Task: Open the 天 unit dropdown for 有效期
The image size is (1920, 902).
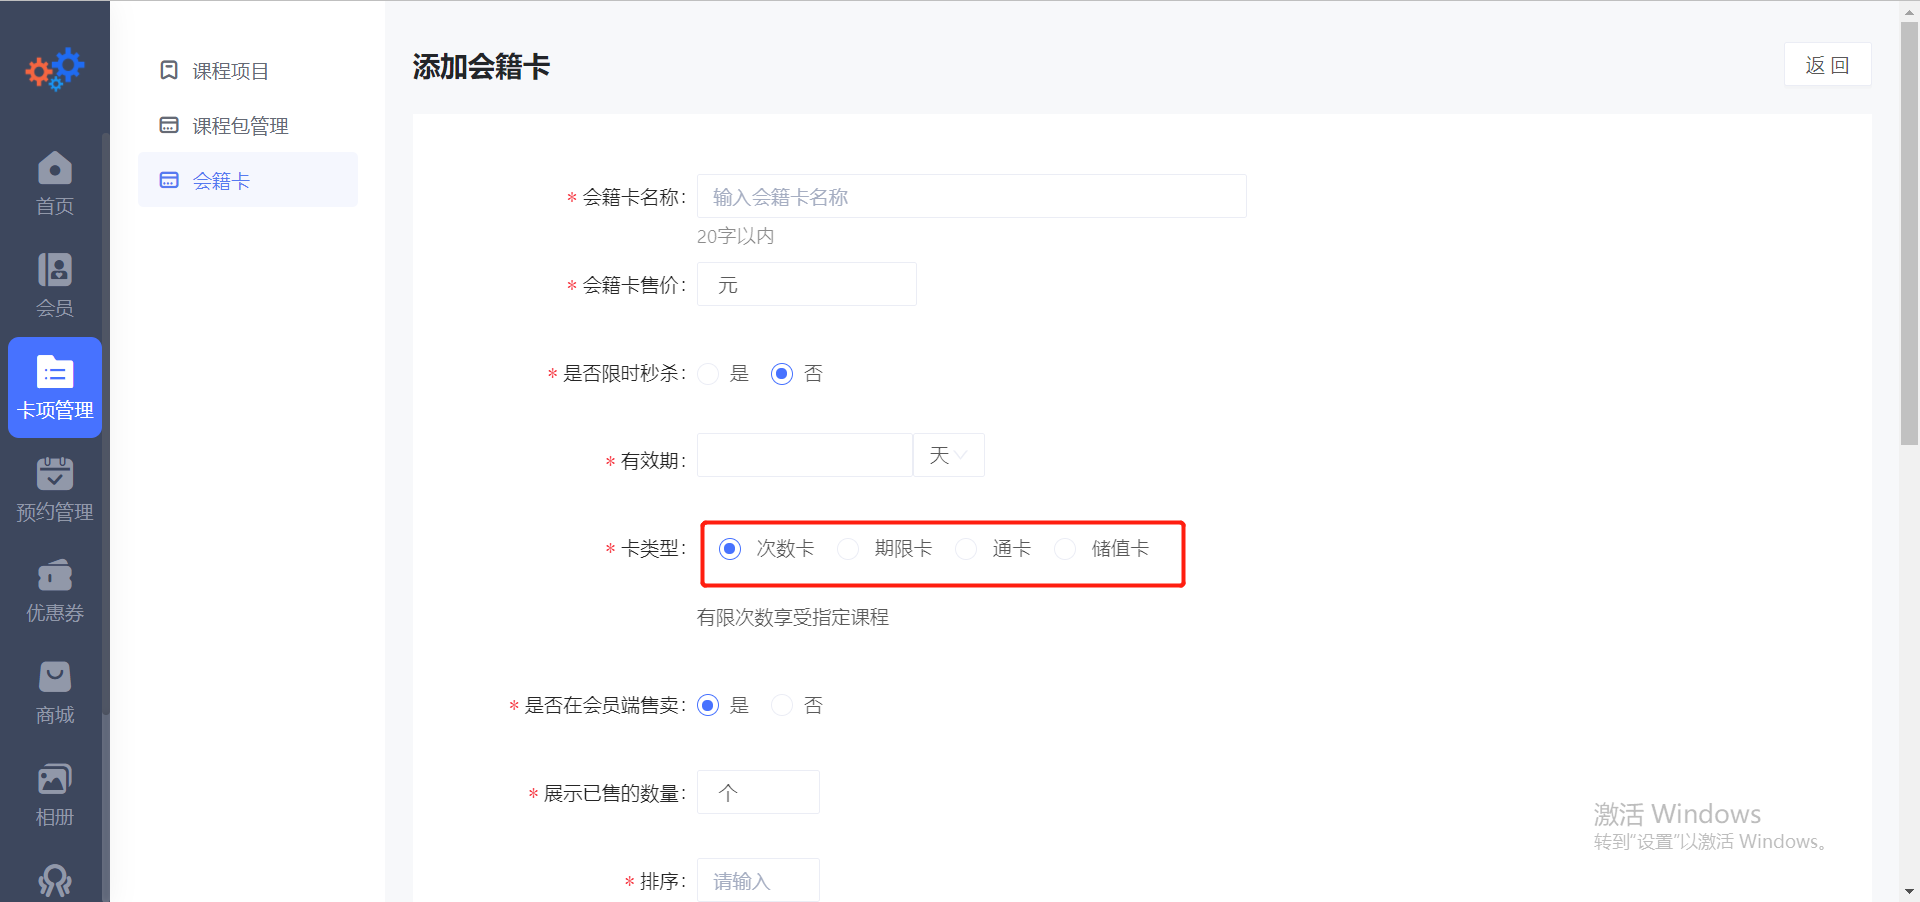Action: (947, 455)
